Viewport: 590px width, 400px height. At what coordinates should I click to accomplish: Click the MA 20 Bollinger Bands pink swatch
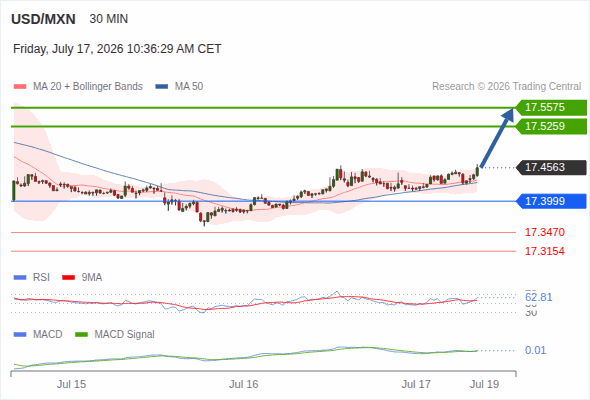pos(20,87)
